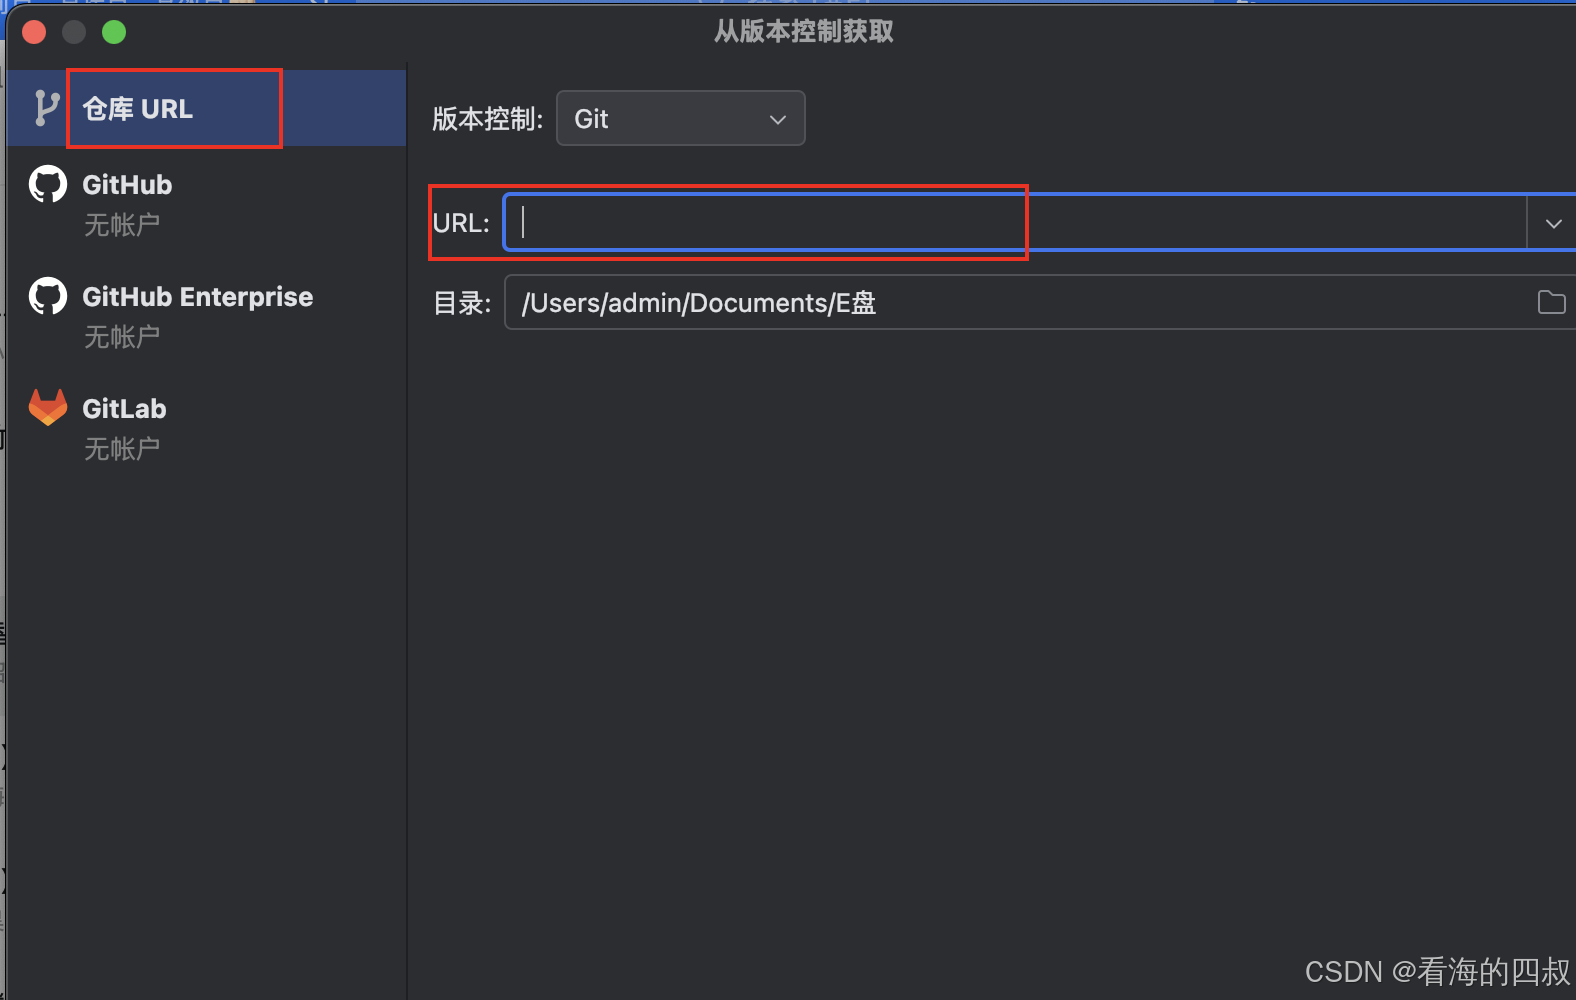Click the yellow minimize button on dialog

pyautogui.click(x=74, y=31)
